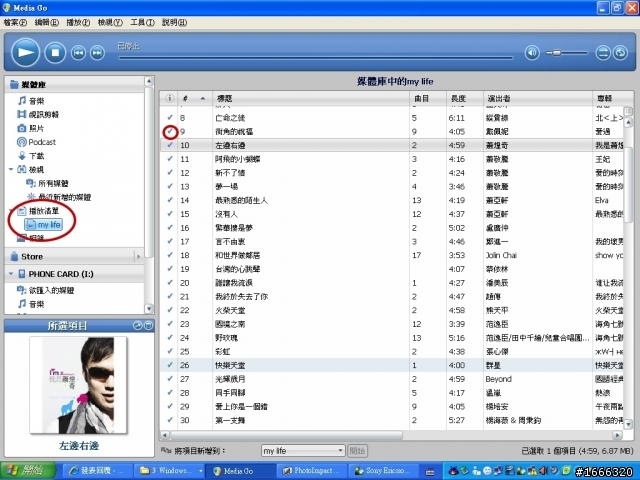
Task: Click the large Play button
Action: [x=25, y=52]
